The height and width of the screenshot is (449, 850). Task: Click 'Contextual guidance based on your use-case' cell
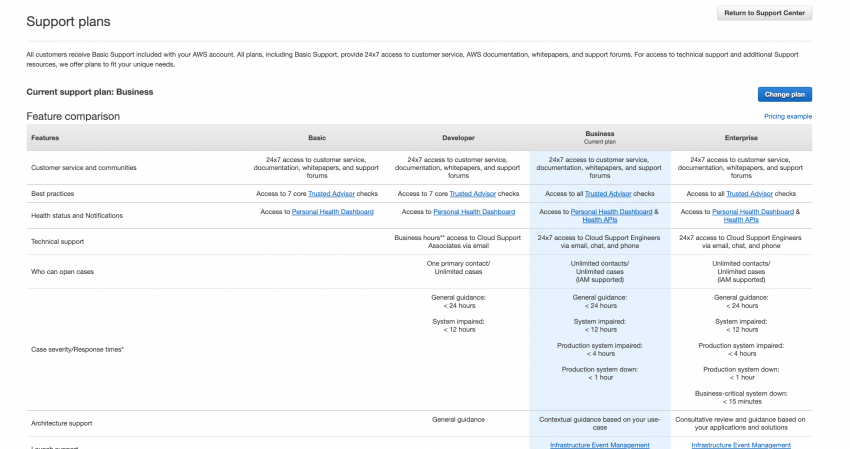[x=600, y=424]
